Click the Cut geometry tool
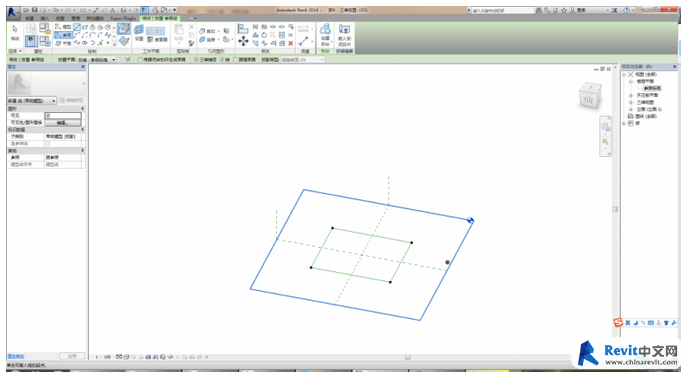Screen dimensions: 688x374 coord(208,31)
